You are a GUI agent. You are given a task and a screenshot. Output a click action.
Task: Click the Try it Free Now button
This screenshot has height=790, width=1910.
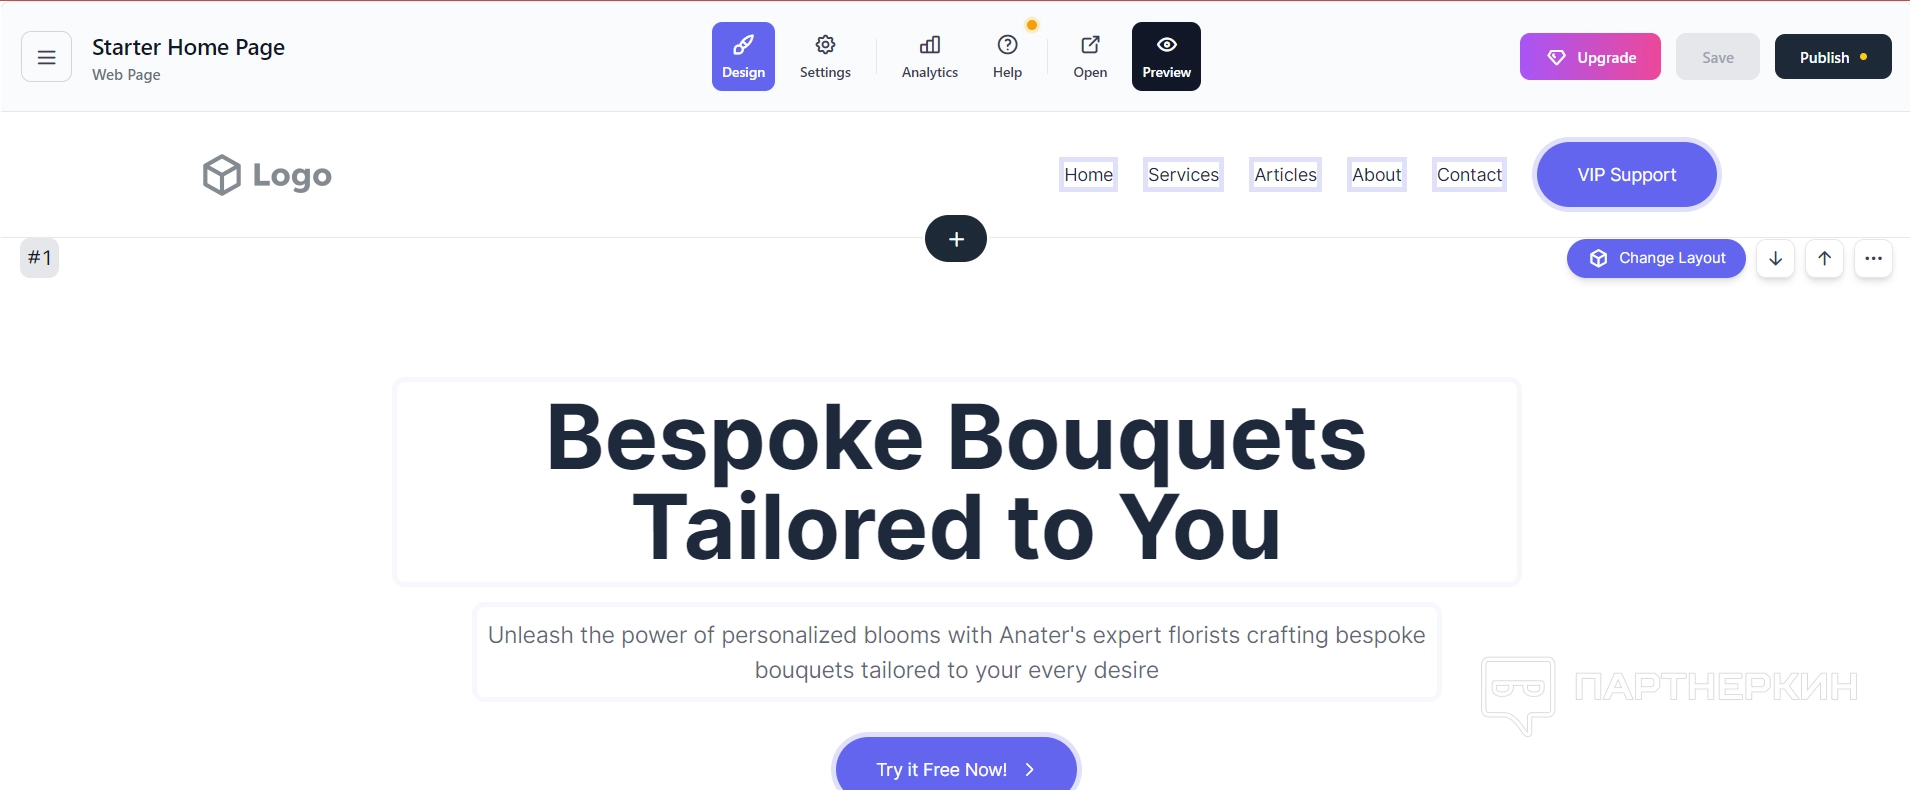956,768
